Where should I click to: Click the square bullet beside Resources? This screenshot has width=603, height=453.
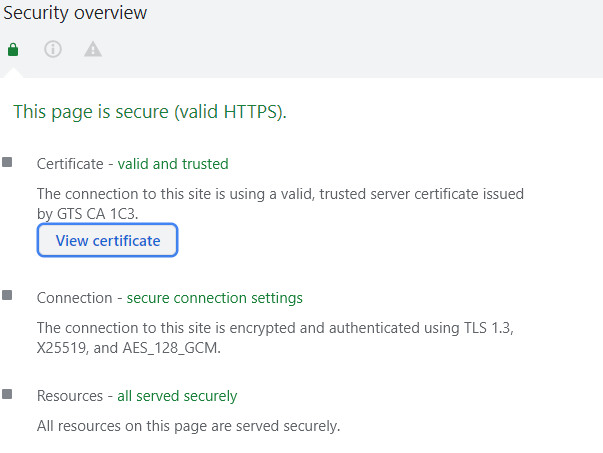pyautogui.click(x=8, y=395)
